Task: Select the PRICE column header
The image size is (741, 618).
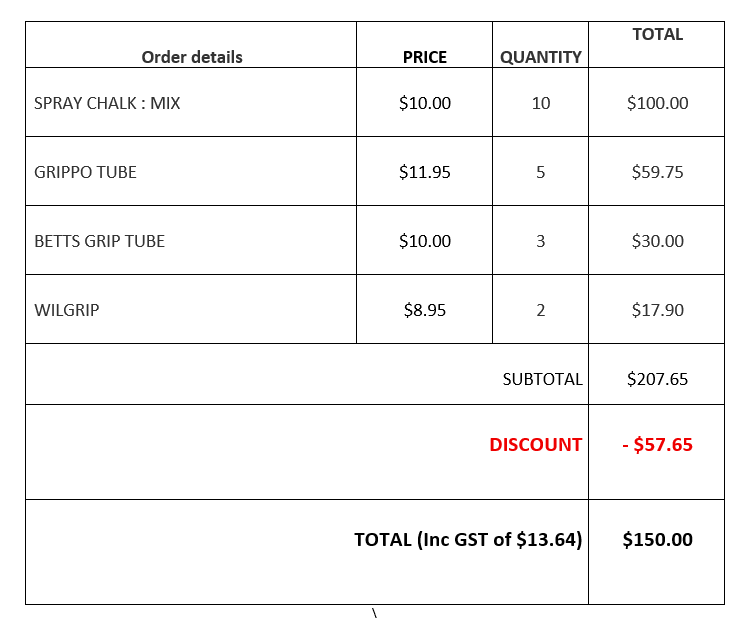Action: [x=424, y=57]
